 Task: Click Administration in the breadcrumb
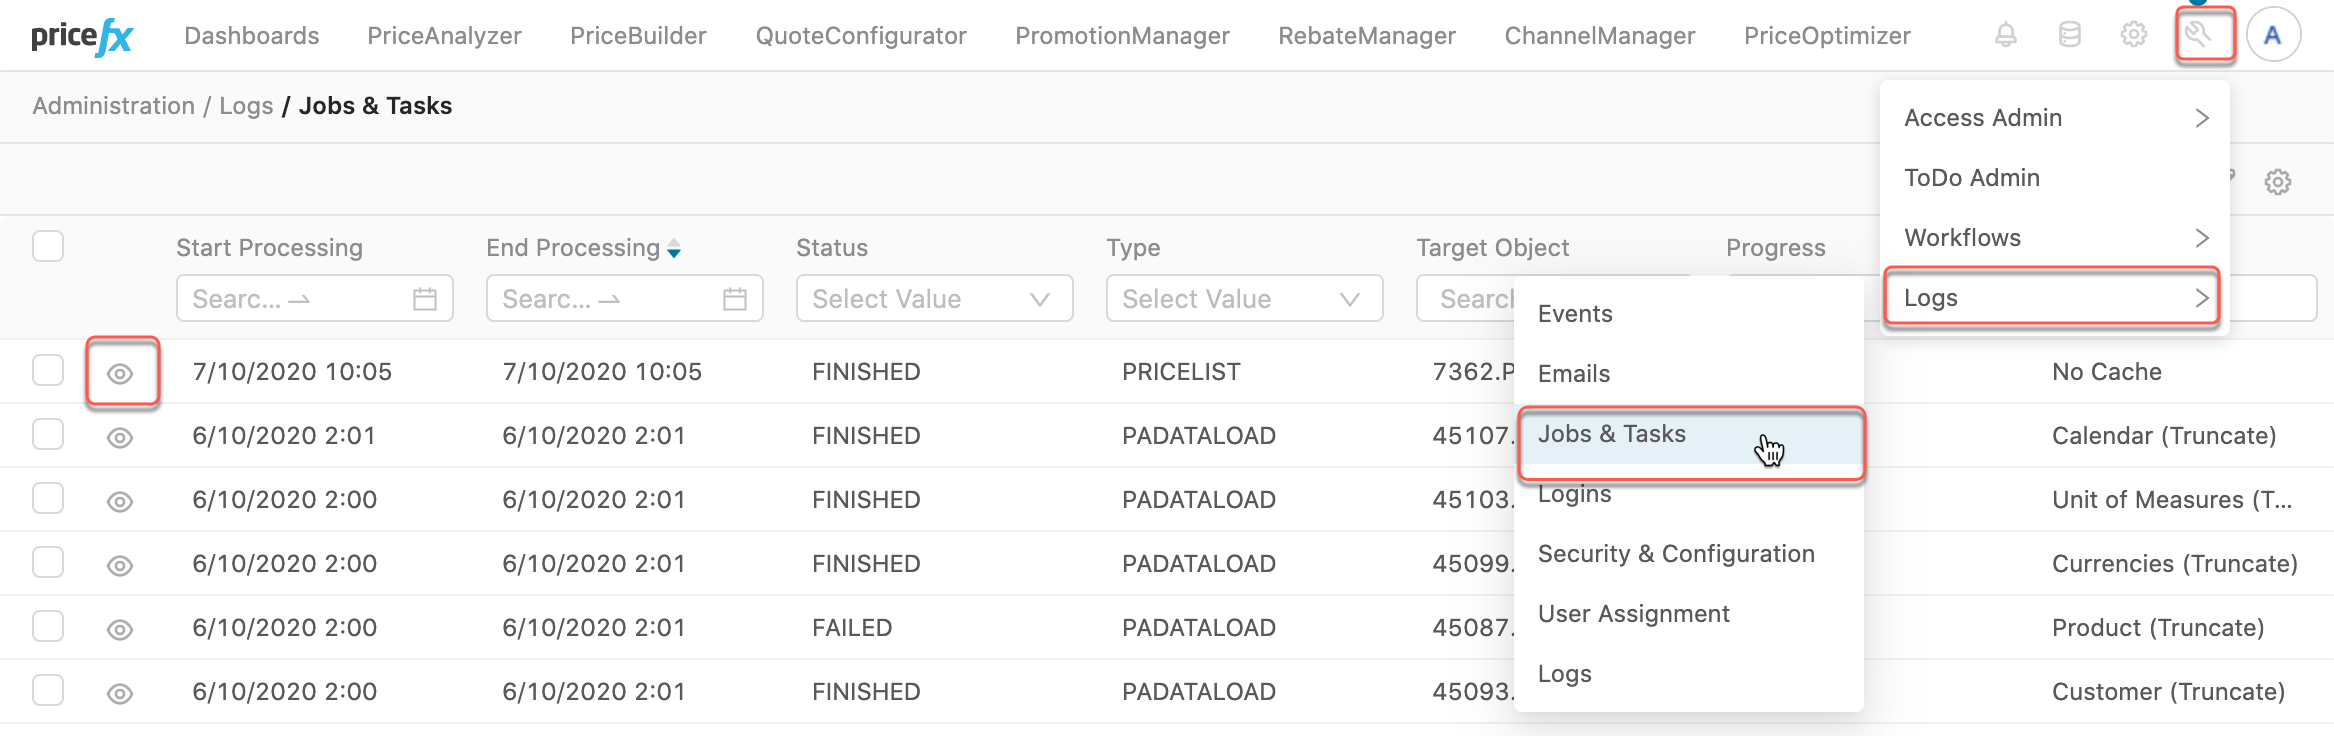[x=114, y=106]
